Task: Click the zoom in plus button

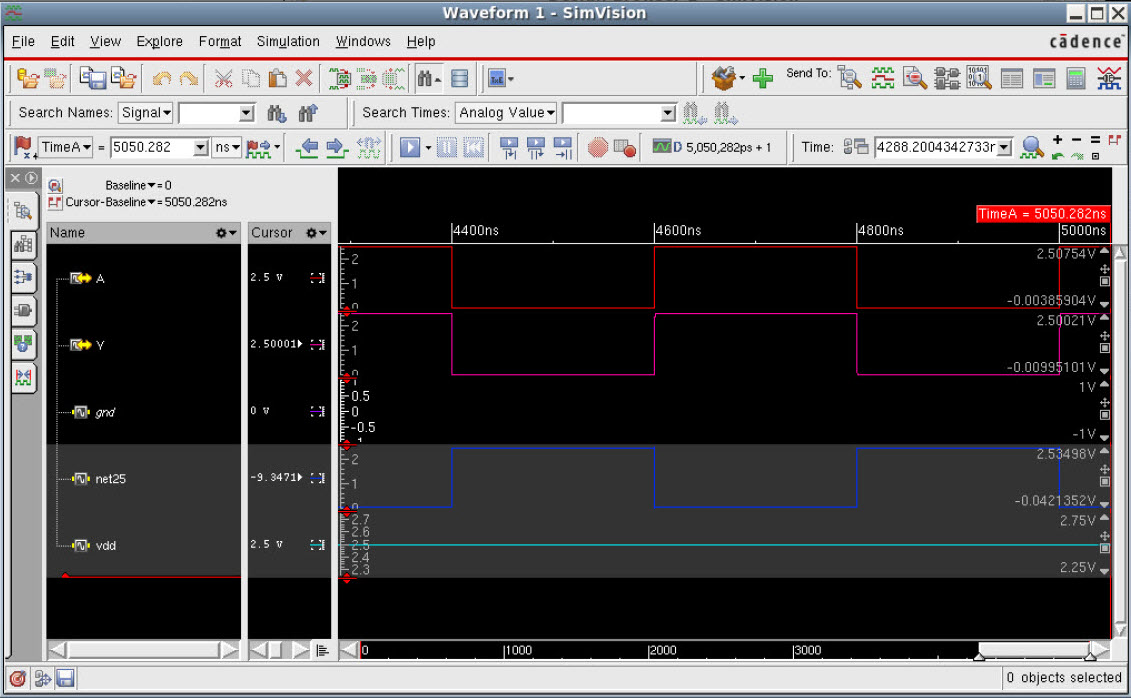Action: (1058, 140)
